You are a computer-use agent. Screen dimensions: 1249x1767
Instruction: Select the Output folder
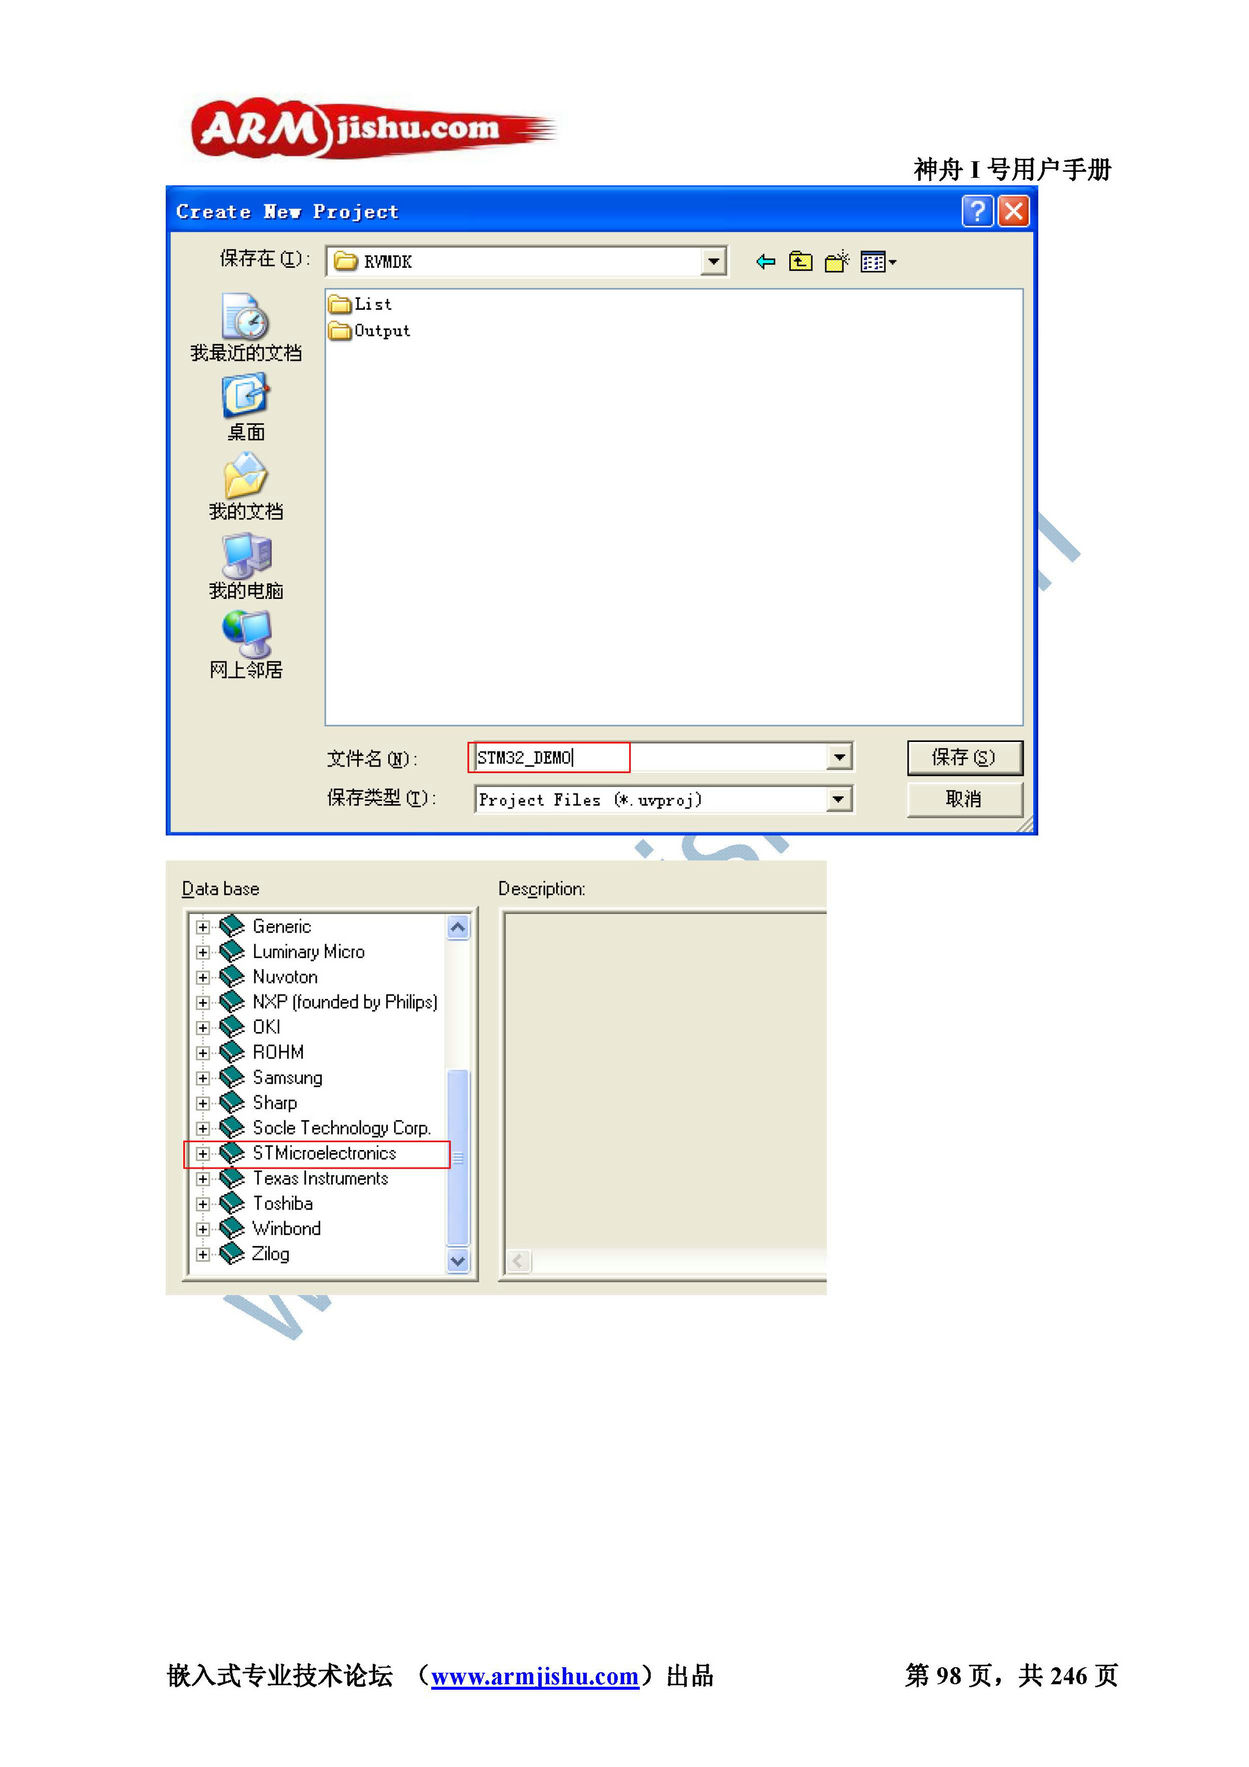tap(370, 331)
